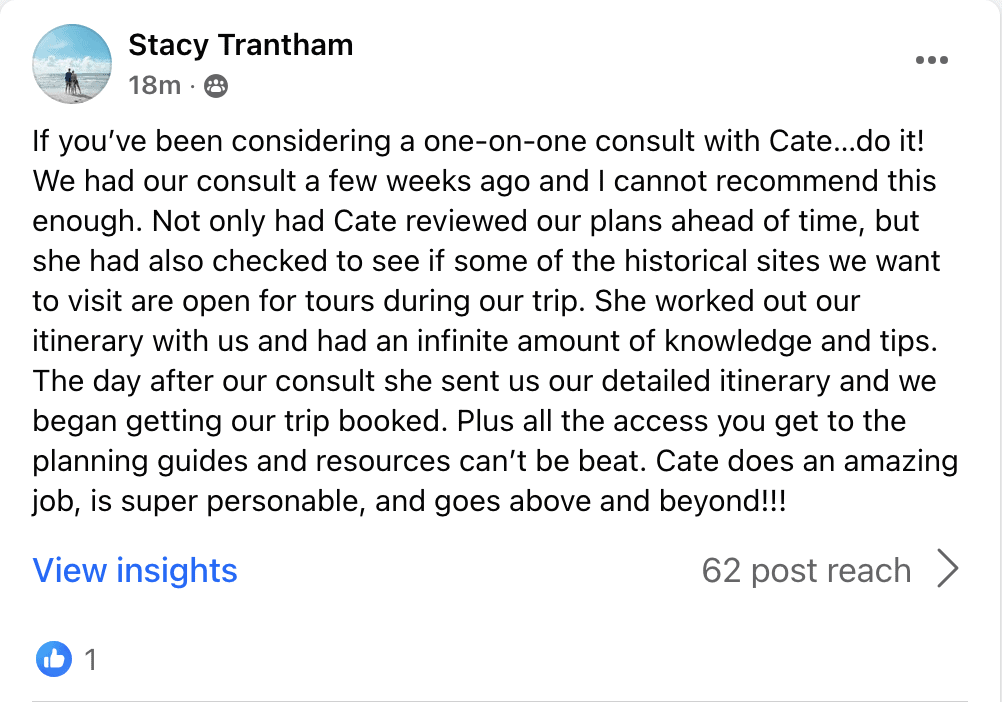Click the blue thumbs-up reaction icon
Viewport: 1002px width, 702px height.
(54, 658)
